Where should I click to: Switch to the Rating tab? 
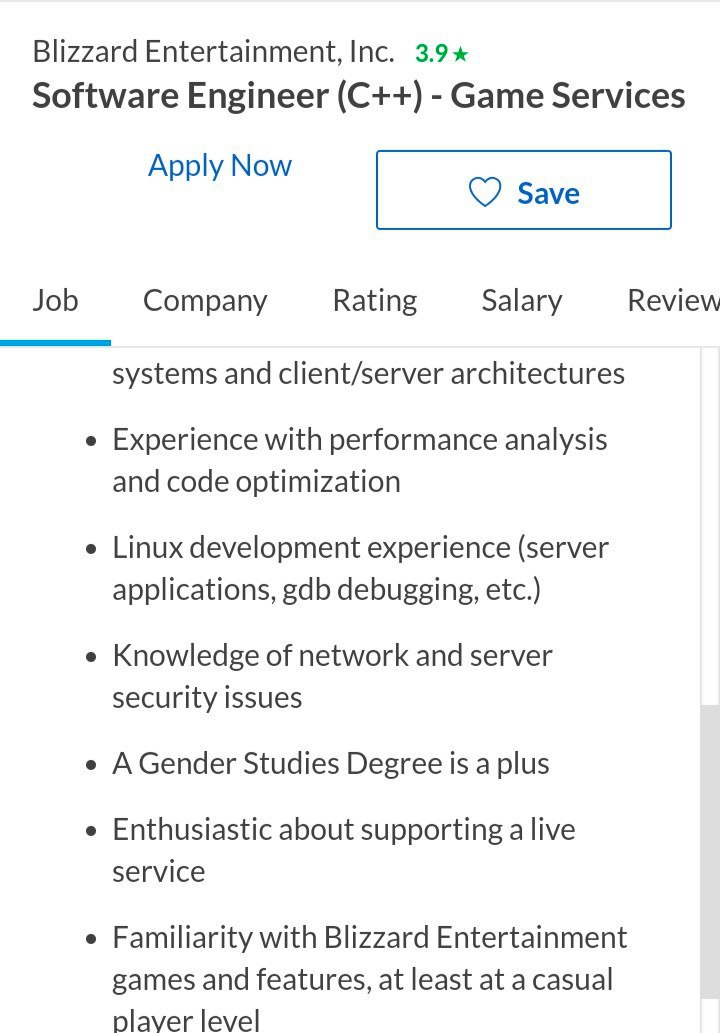pos(375,301)
